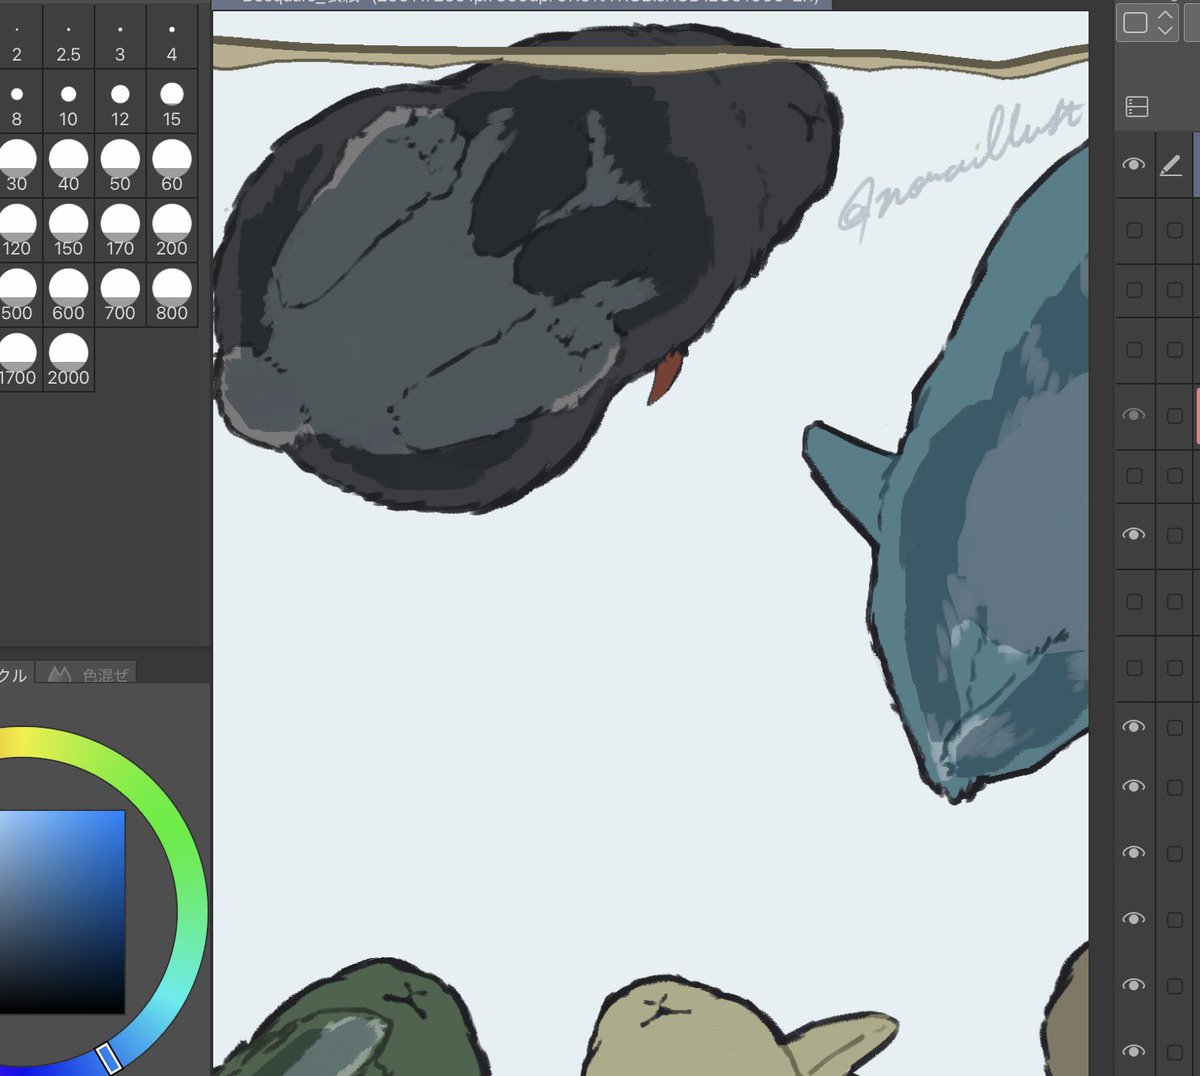This screenshot has width=1200, height=1076.
Task: Select brush size 2
Action: pyautogui.click(x=17, y=37)
